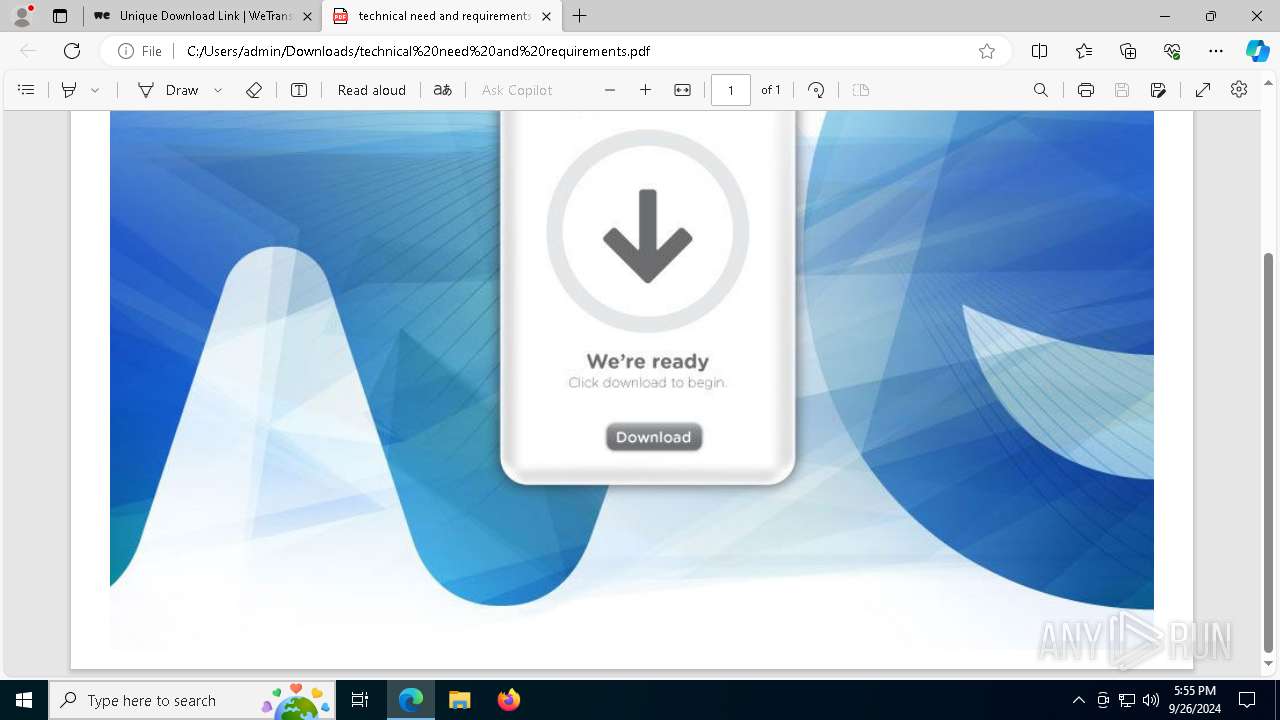Viewport: 1280px width, 720px height.
Task: Zoom in the PDF with plus
Action: pos(646,90)
